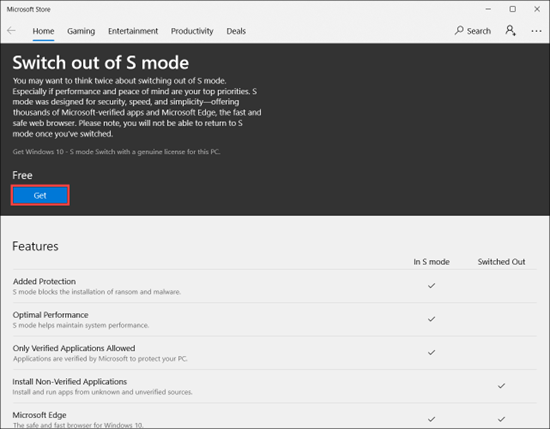Click the back arrow icon

[x=11, y=31]
